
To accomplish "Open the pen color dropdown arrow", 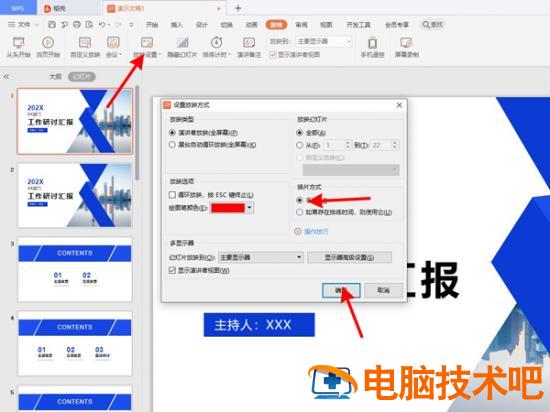I will click(x=249, y=208).
